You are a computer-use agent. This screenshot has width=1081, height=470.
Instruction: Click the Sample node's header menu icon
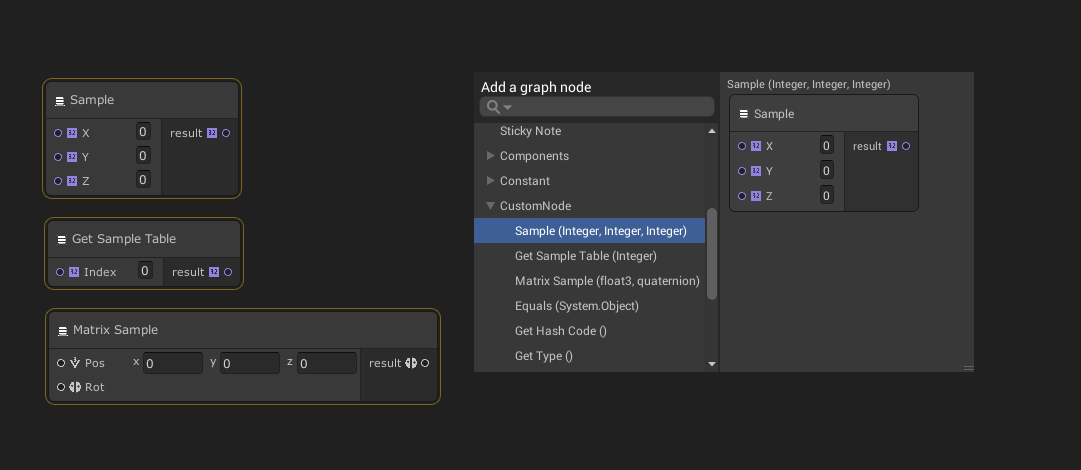point(60,100)
